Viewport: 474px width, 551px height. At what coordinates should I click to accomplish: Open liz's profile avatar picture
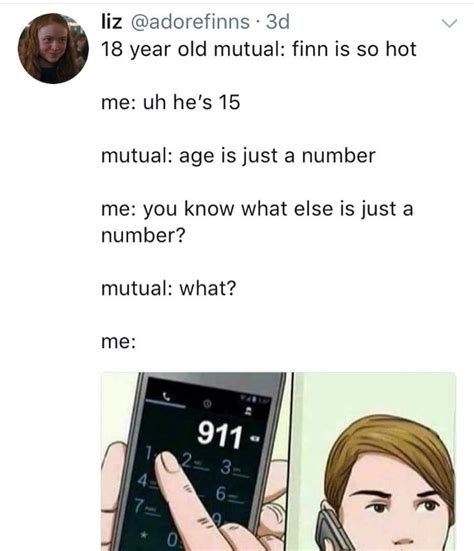click(x=53, y=48)
